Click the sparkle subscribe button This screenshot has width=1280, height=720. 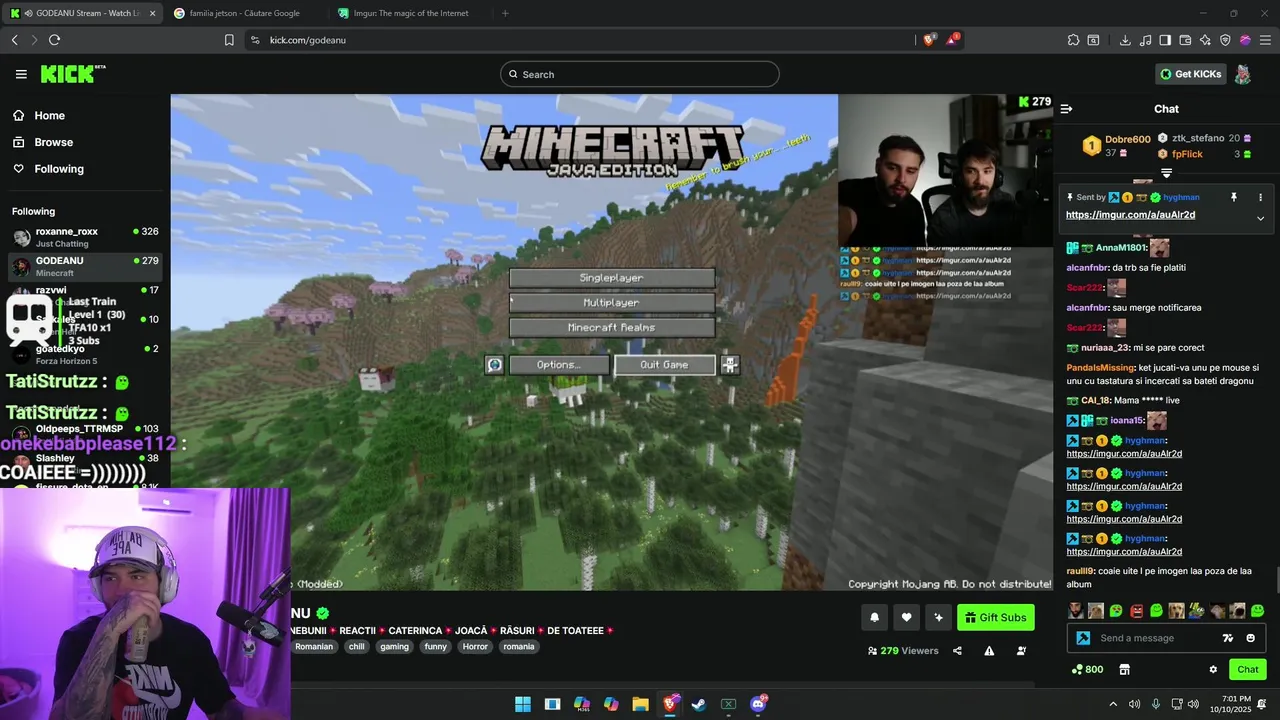(938, 618)
